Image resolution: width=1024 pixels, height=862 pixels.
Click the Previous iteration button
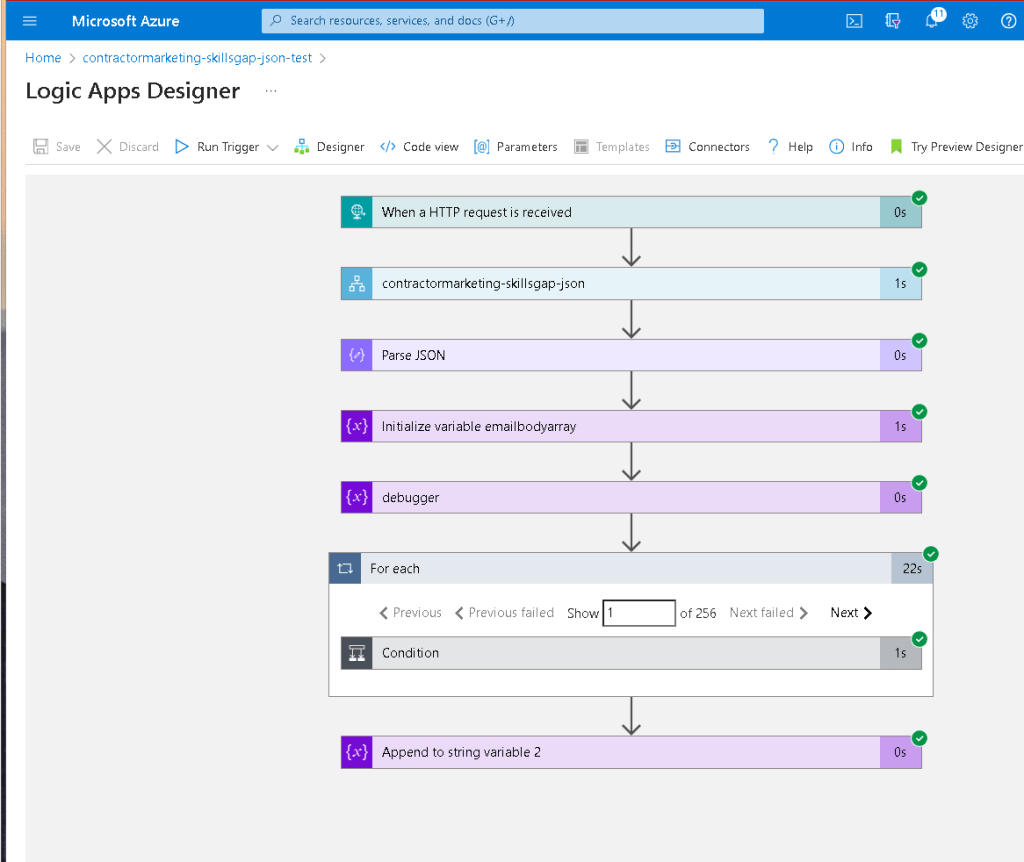pyautogui.click(x=411, y=613)
